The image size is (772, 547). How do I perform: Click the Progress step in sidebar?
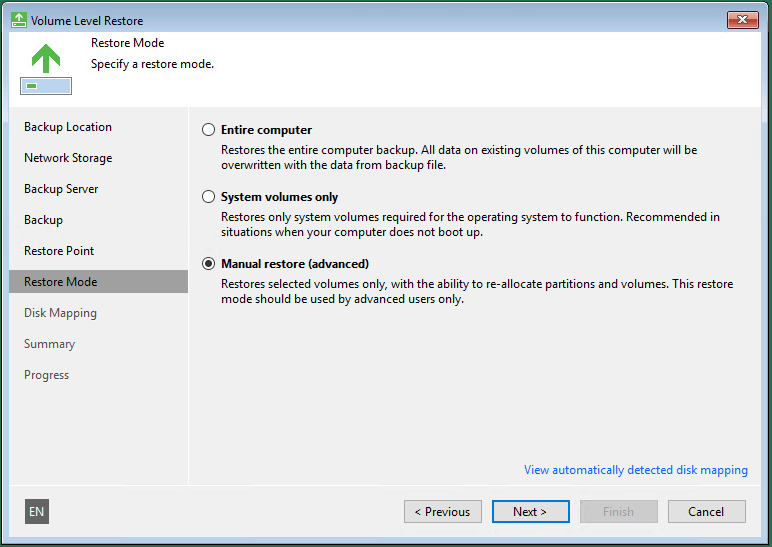click(x=47, y=375)
